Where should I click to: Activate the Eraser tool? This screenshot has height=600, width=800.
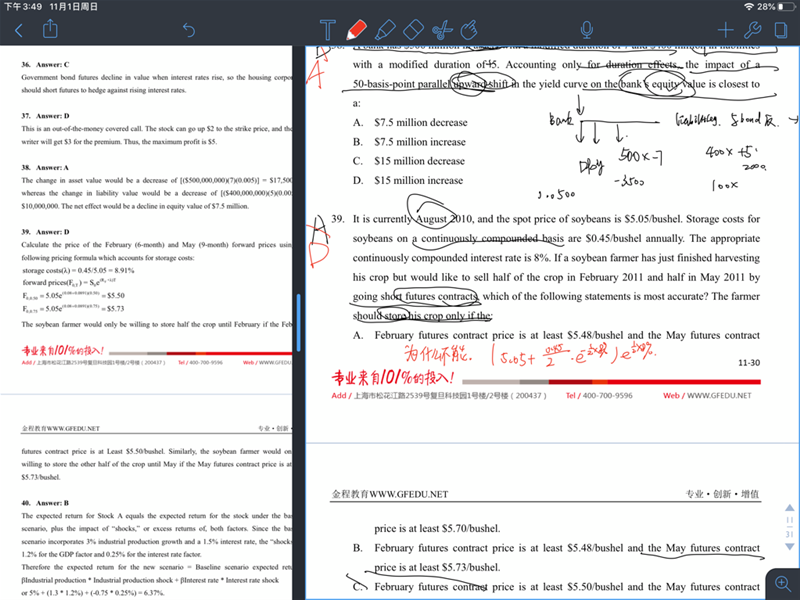pos(414,30)
